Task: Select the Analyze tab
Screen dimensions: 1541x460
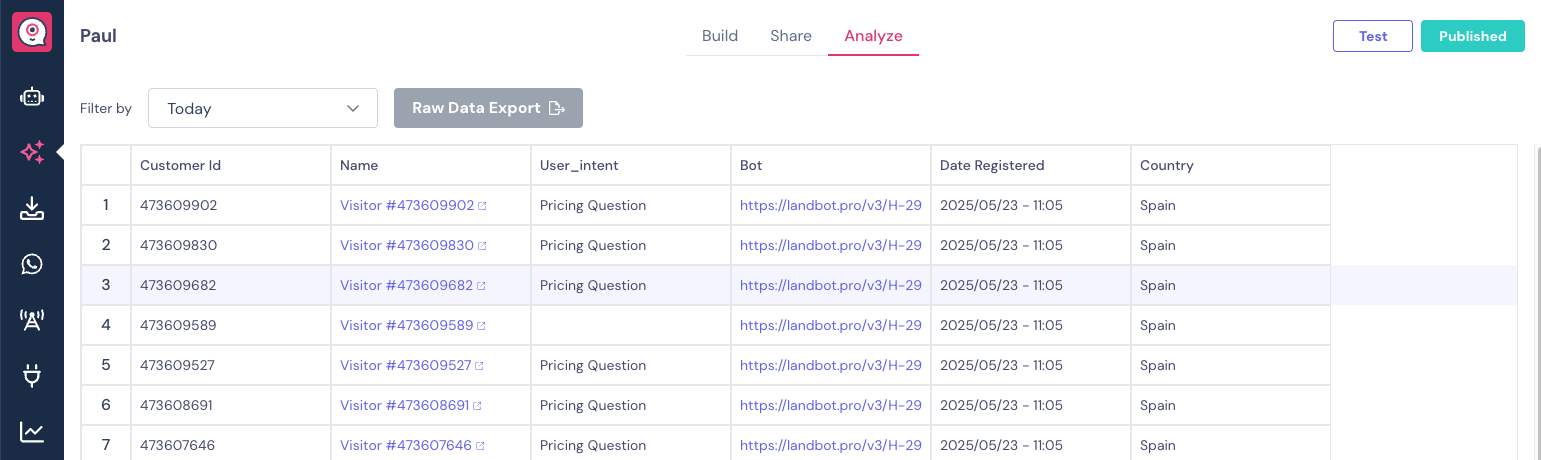Action: click(873, 36)
